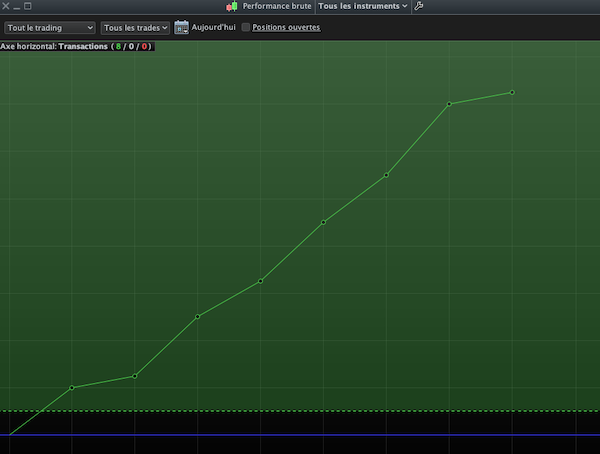Click the second-to-last point on the curve

(449, 103)
